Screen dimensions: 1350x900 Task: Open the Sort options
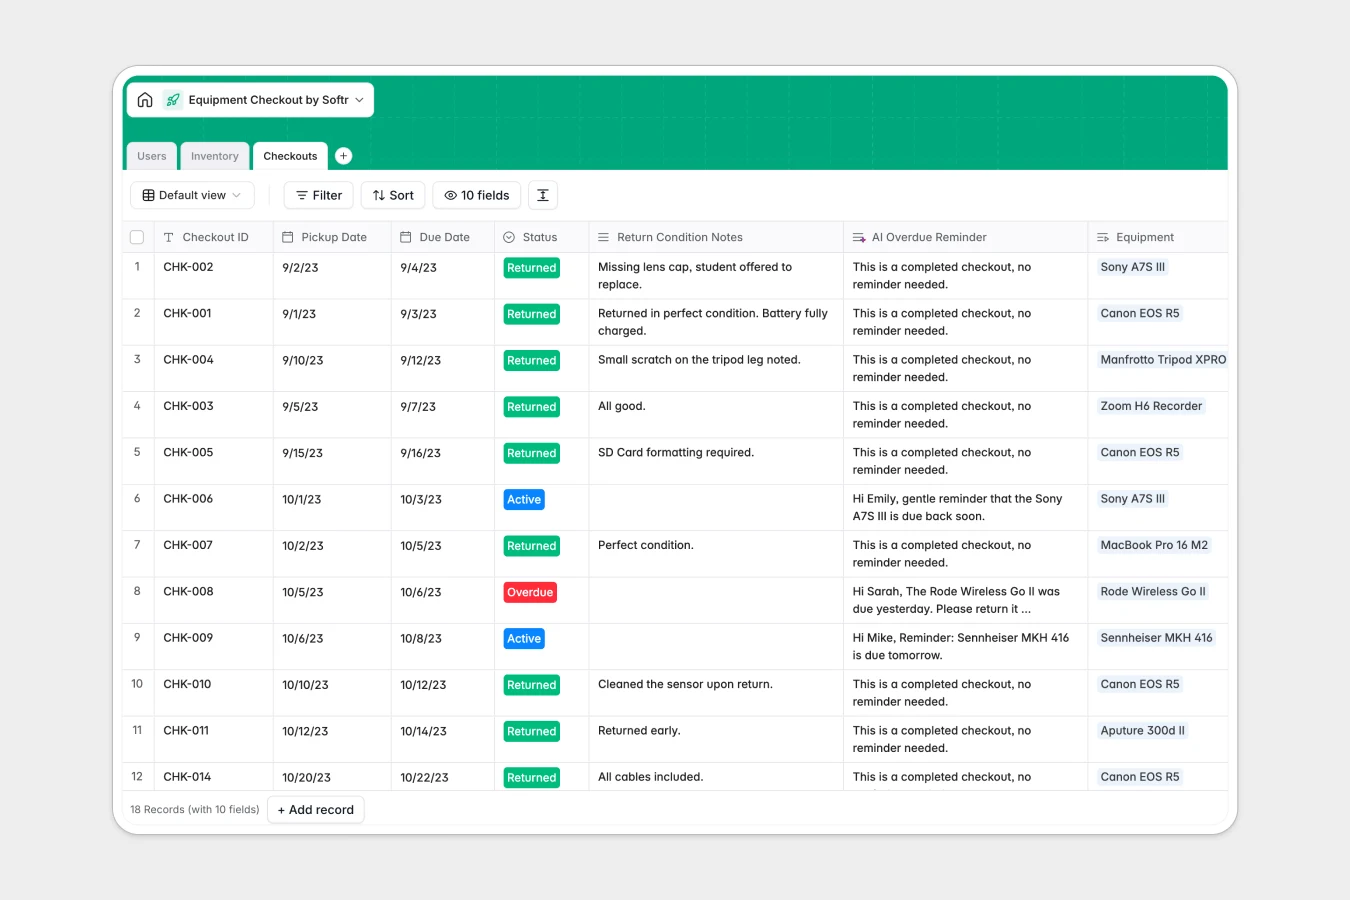coord(392,195)
